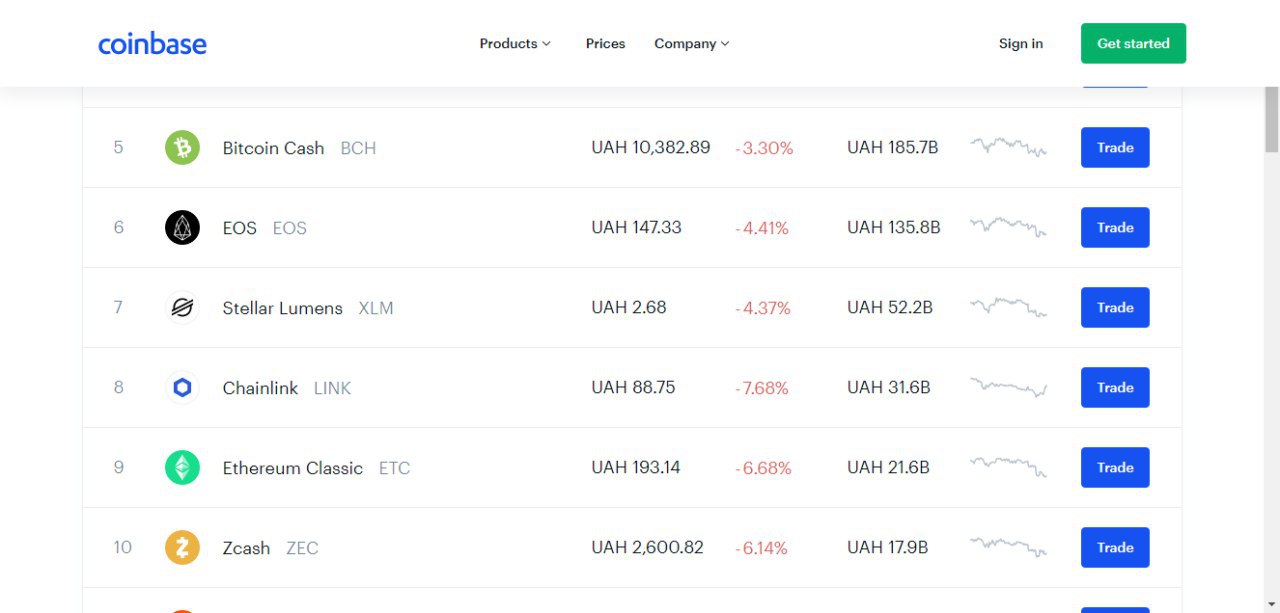Click the Chainlink hexagon icon

point(182,388)
